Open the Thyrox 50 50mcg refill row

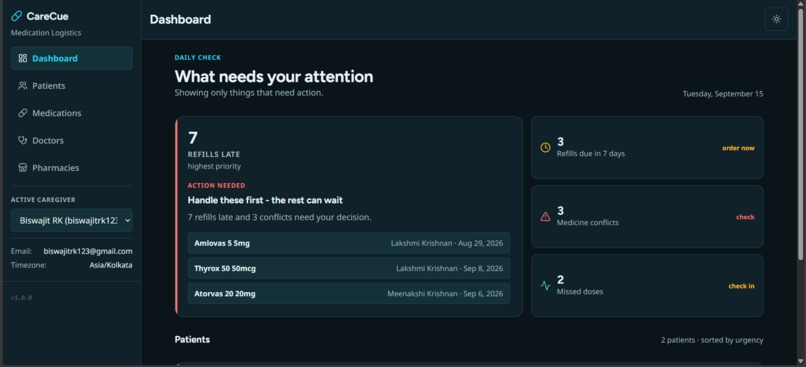349,268
